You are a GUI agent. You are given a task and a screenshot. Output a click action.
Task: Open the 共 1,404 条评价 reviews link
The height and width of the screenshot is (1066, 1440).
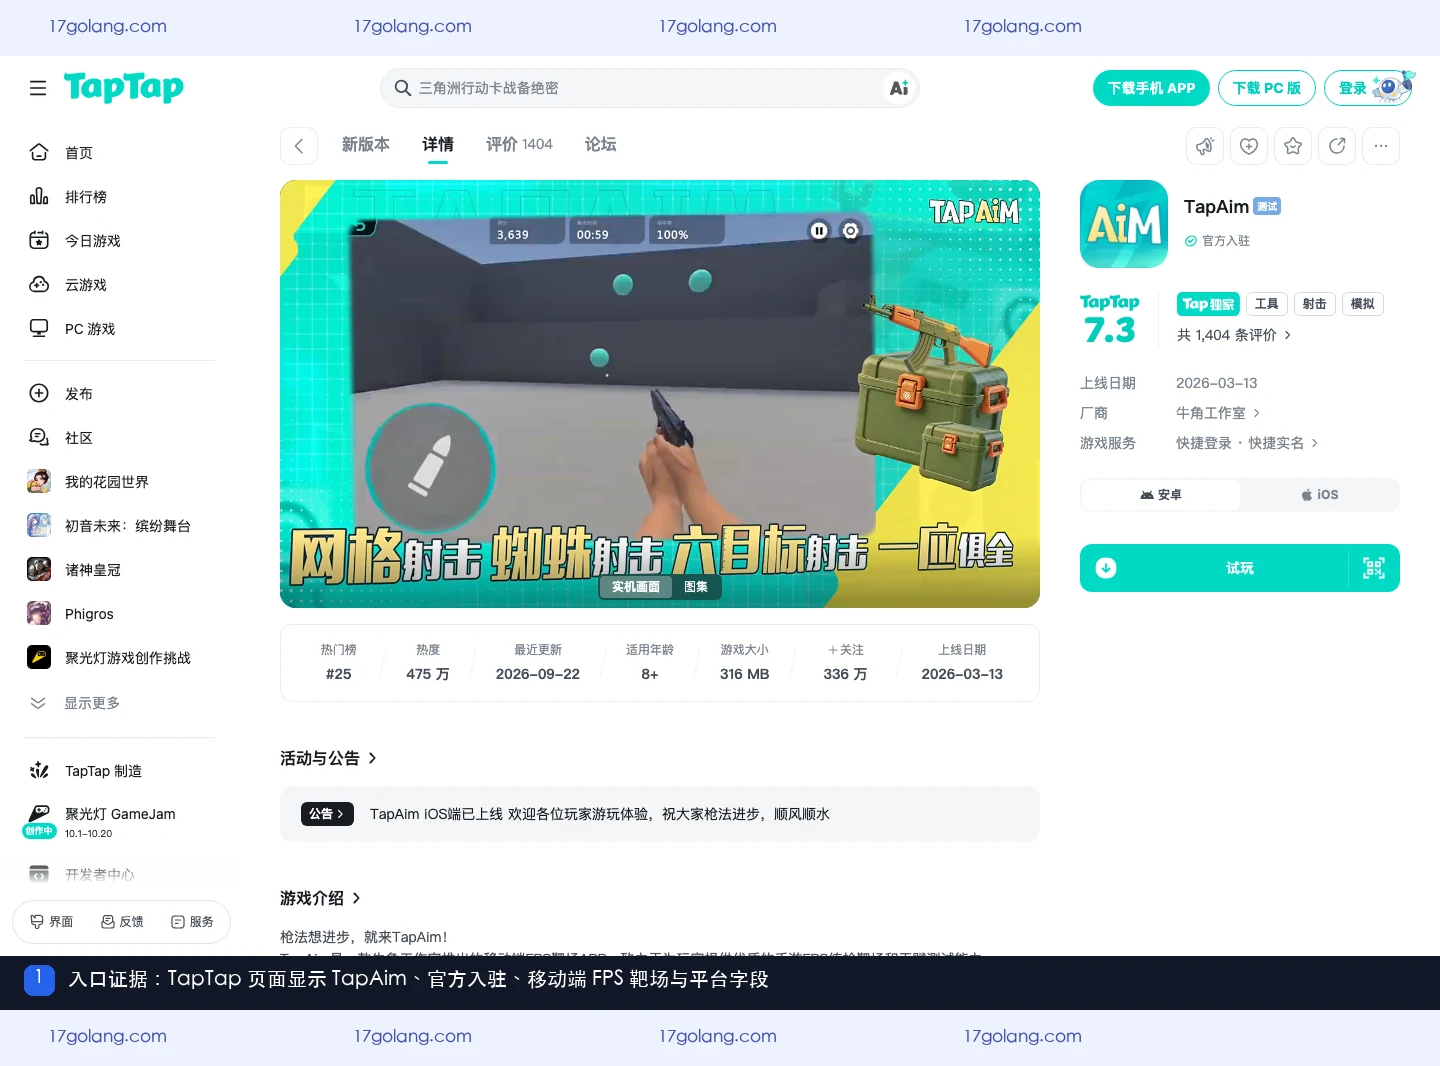(1234, 335)
